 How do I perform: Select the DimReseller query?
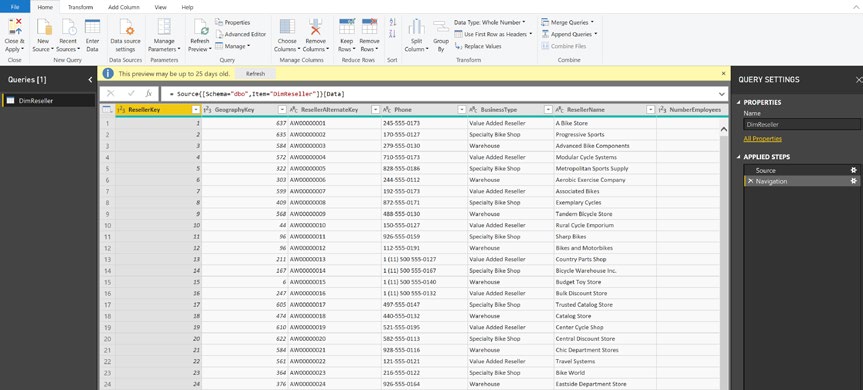(x=48, y=101)
